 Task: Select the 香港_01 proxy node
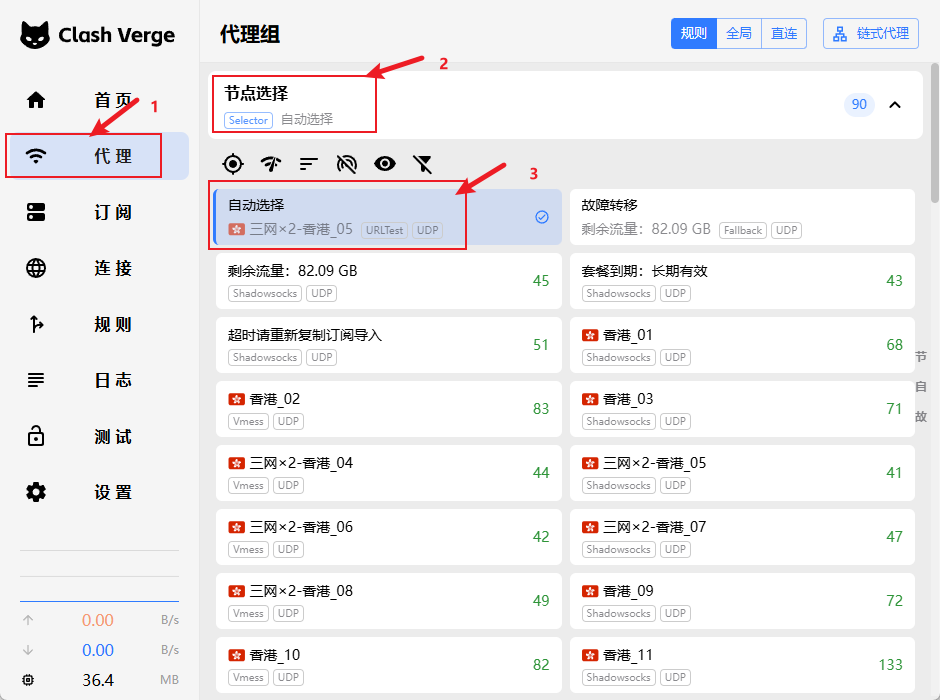click(x=741, y=345)
